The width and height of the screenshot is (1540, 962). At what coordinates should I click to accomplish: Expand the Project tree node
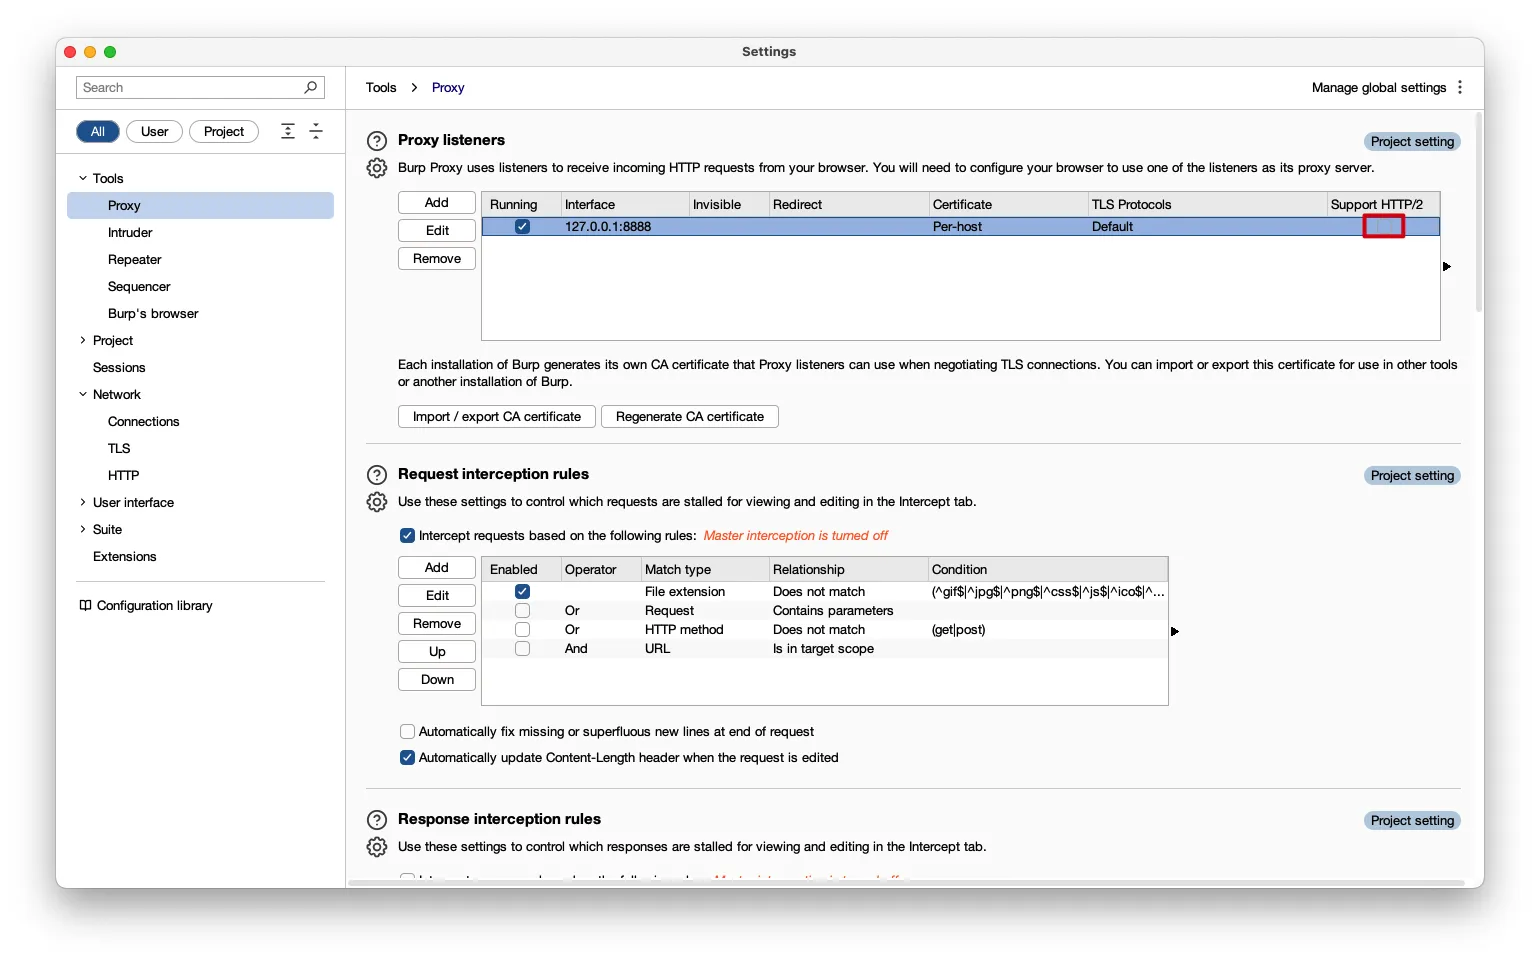(x=83, y=340)
